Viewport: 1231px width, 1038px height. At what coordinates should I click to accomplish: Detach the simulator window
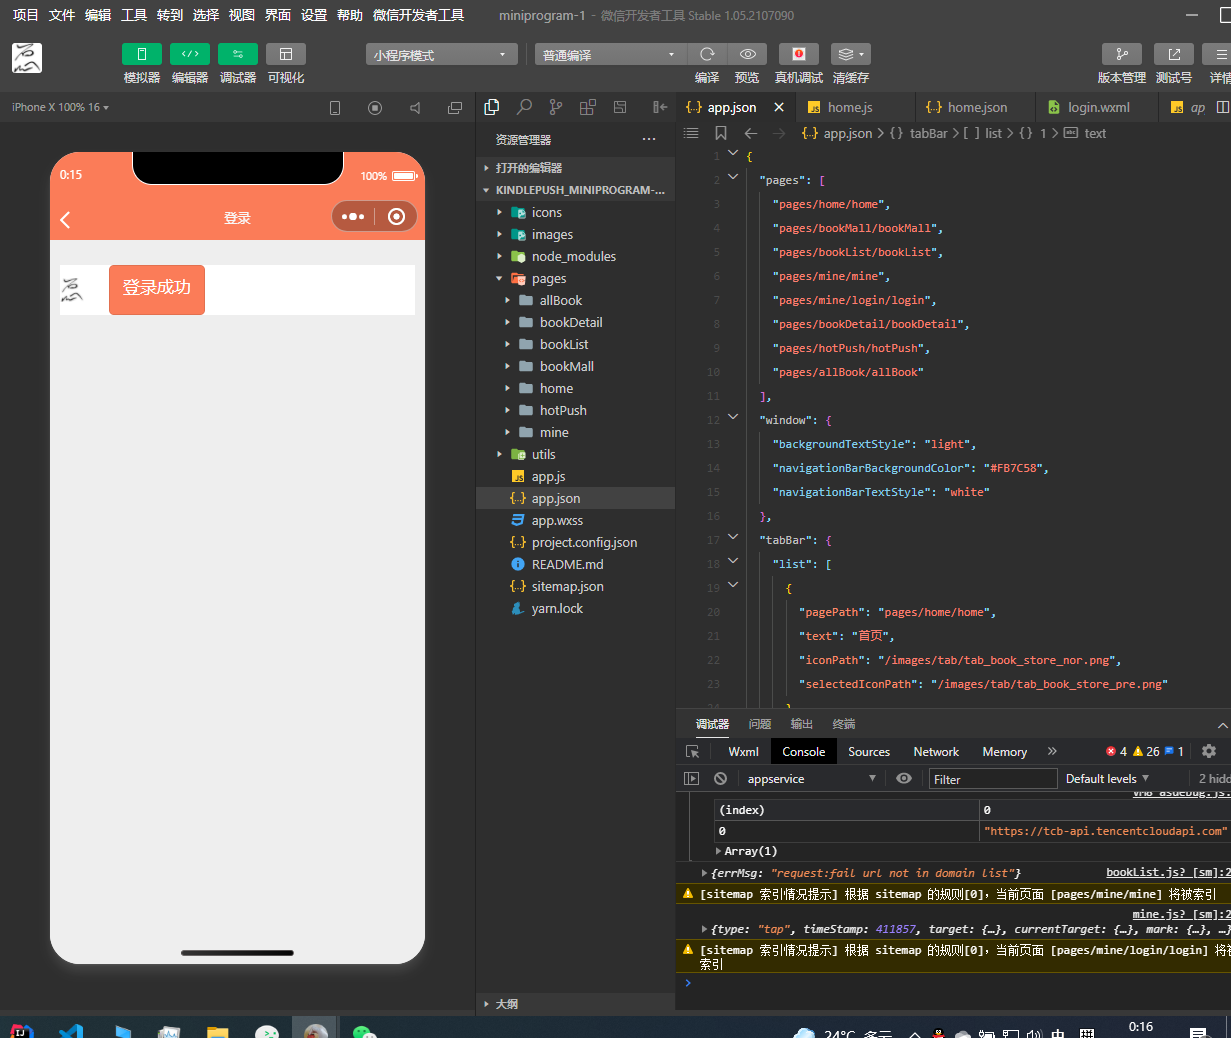[455, 108]
